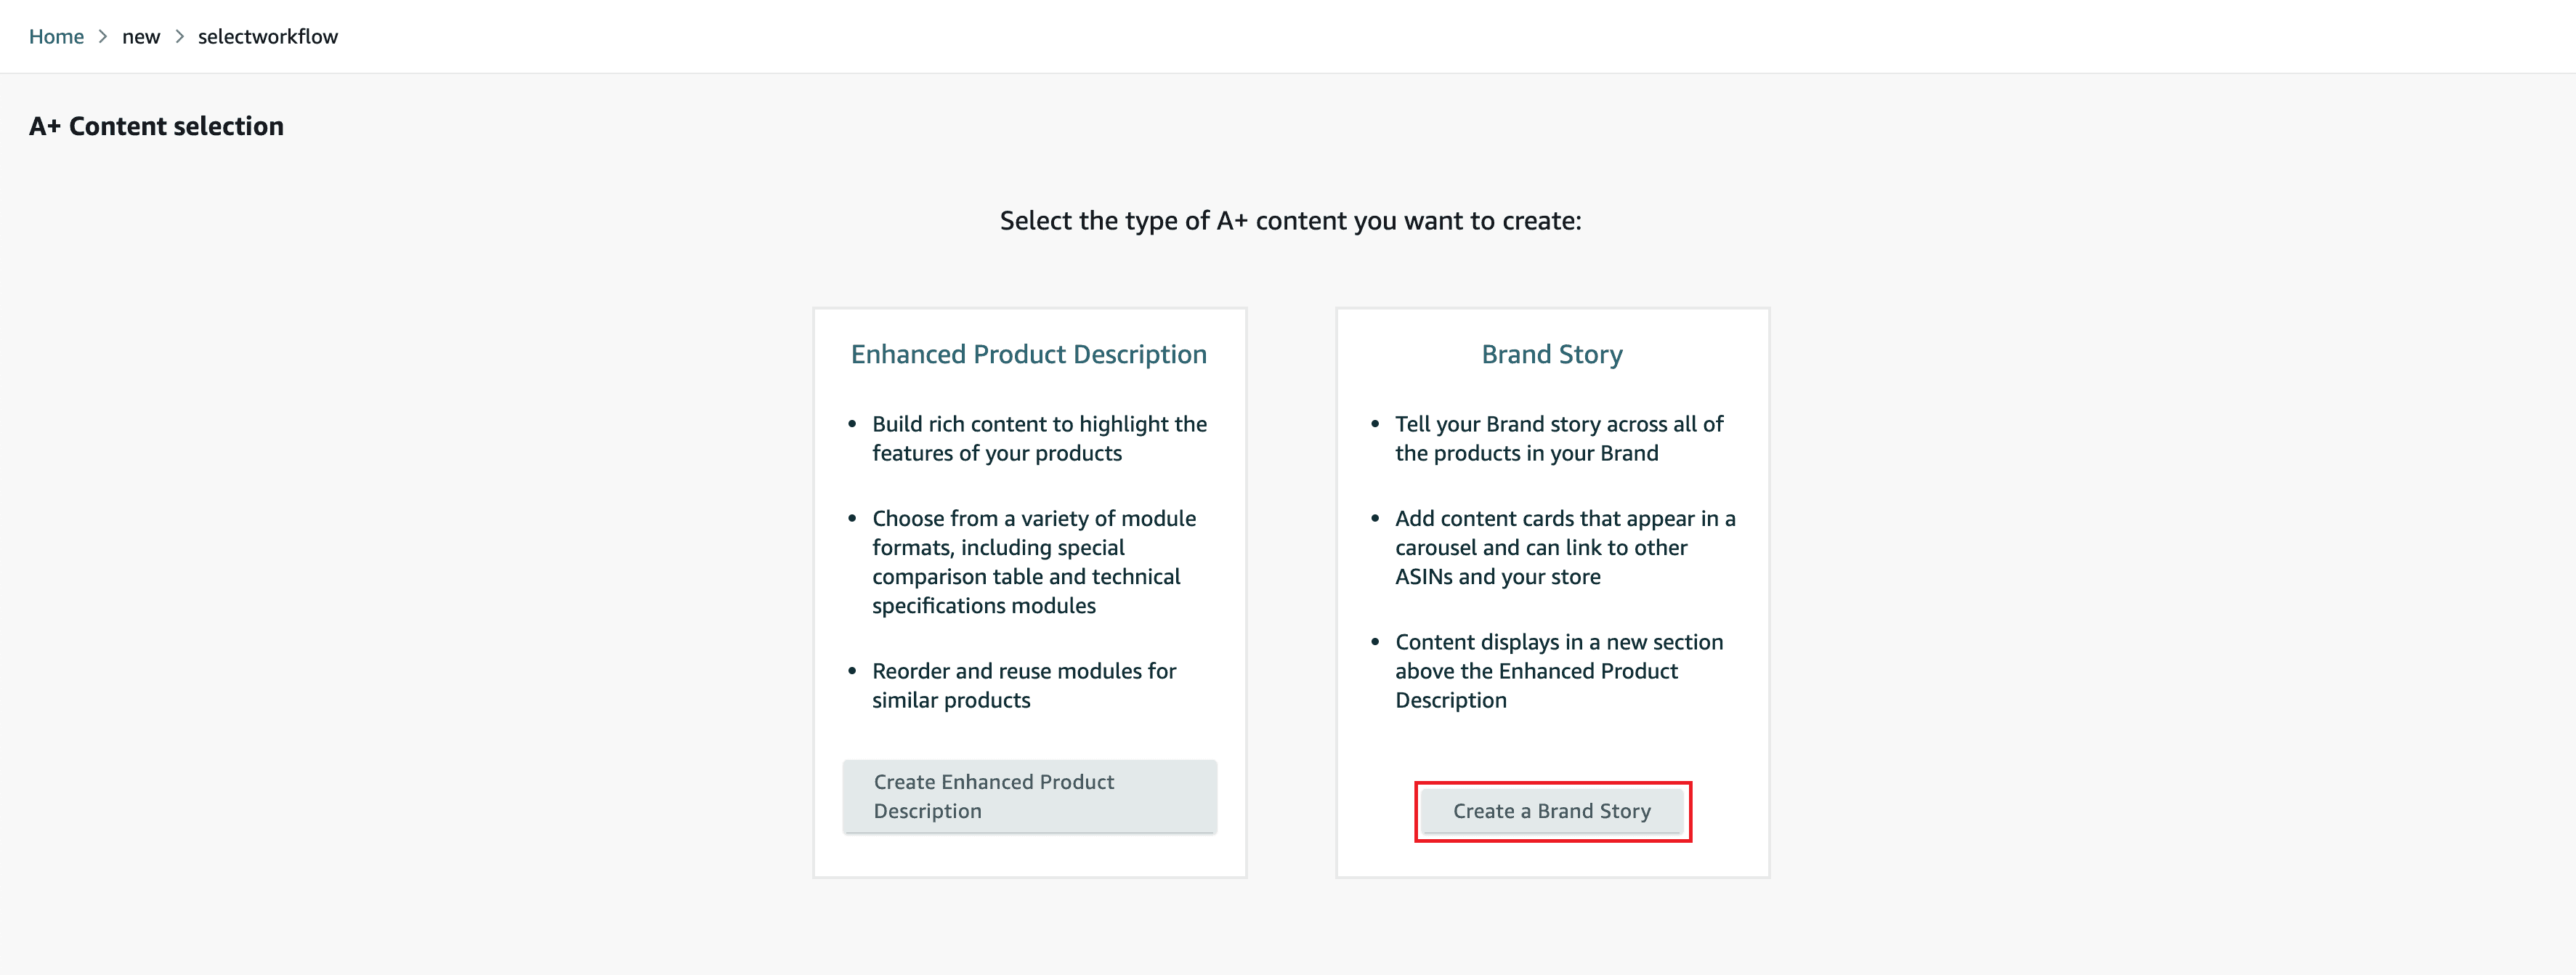2576x975 pixels.
Task: Click the 'Content displays in a new section' text
Action: point(1559,671)
